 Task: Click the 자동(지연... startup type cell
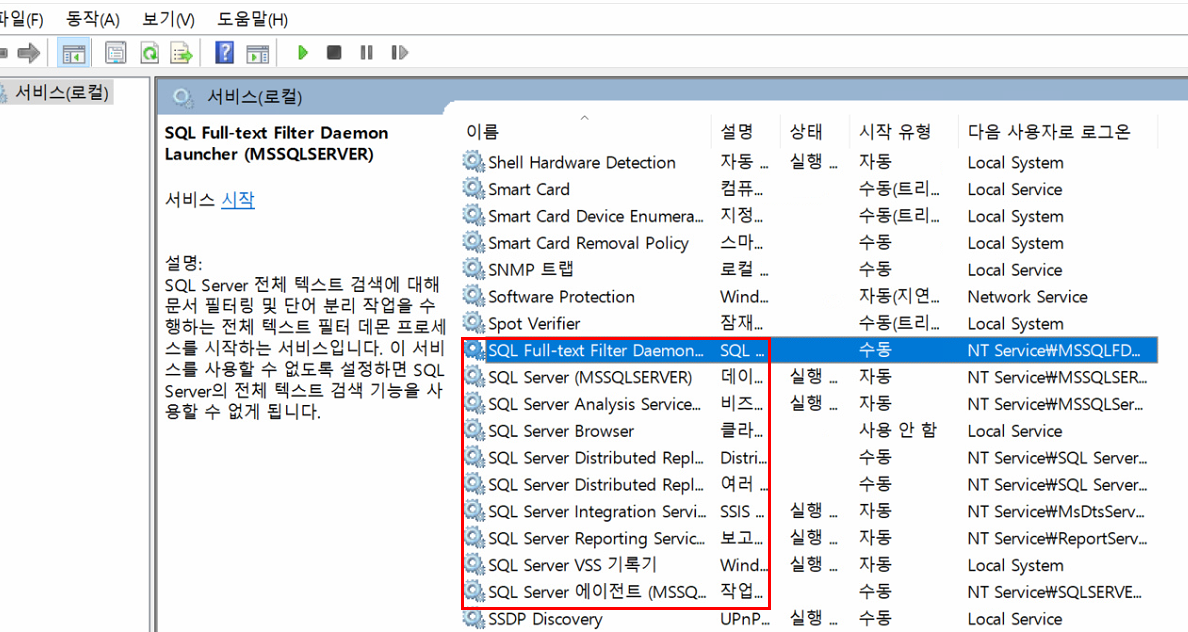899,296
